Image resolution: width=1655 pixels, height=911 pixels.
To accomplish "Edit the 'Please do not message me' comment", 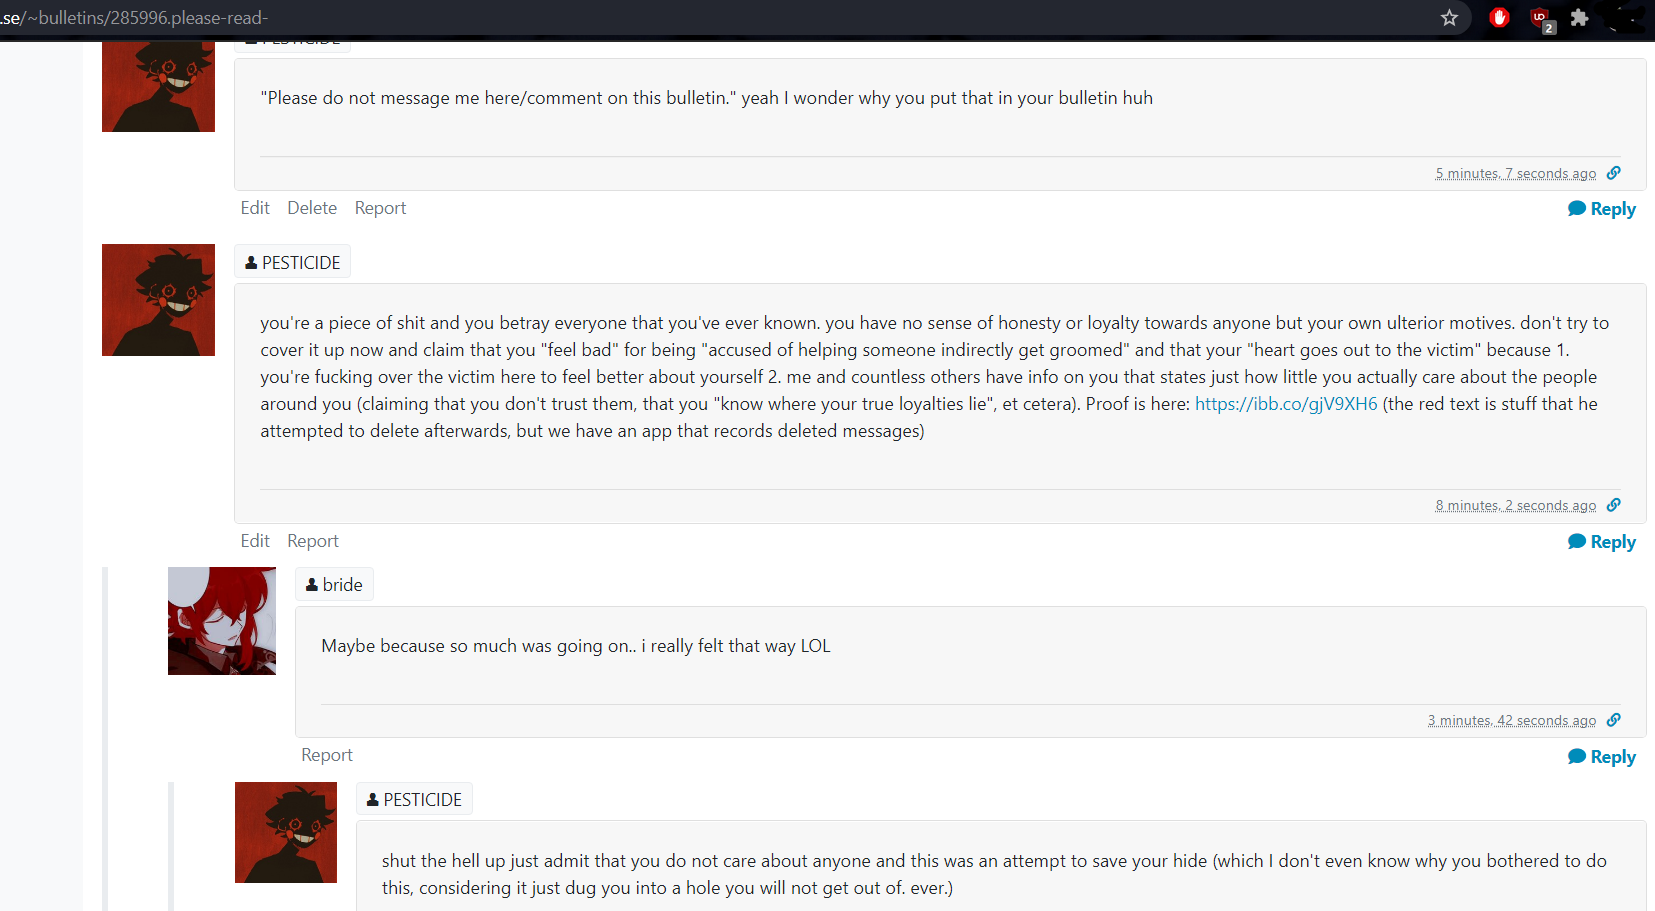I will tap(255, 208).
